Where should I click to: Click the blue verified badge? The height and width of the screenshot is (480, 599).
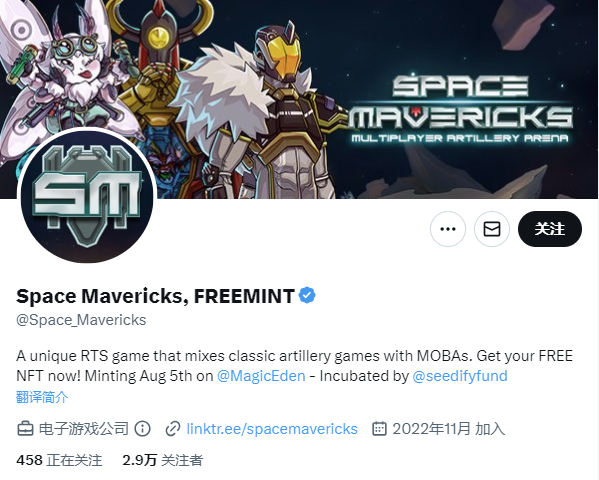coord(307,295)
